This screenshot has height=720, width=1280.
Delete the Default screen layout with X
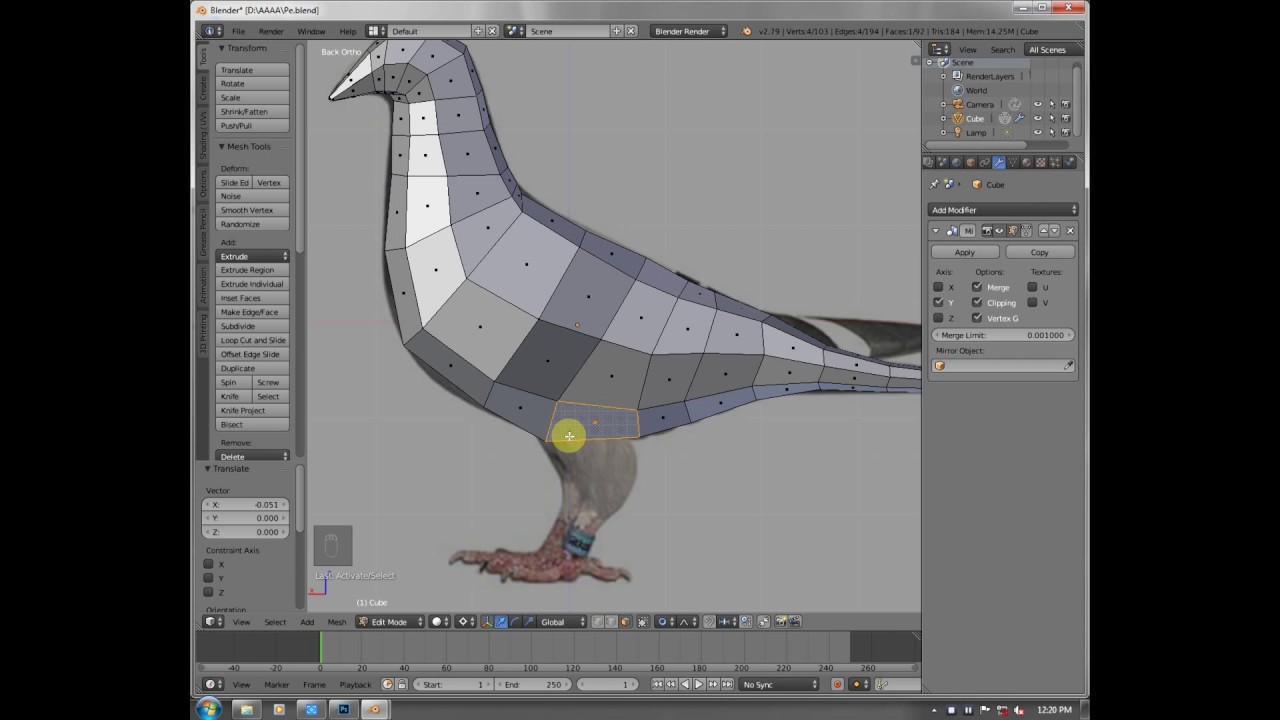(492, 31)
